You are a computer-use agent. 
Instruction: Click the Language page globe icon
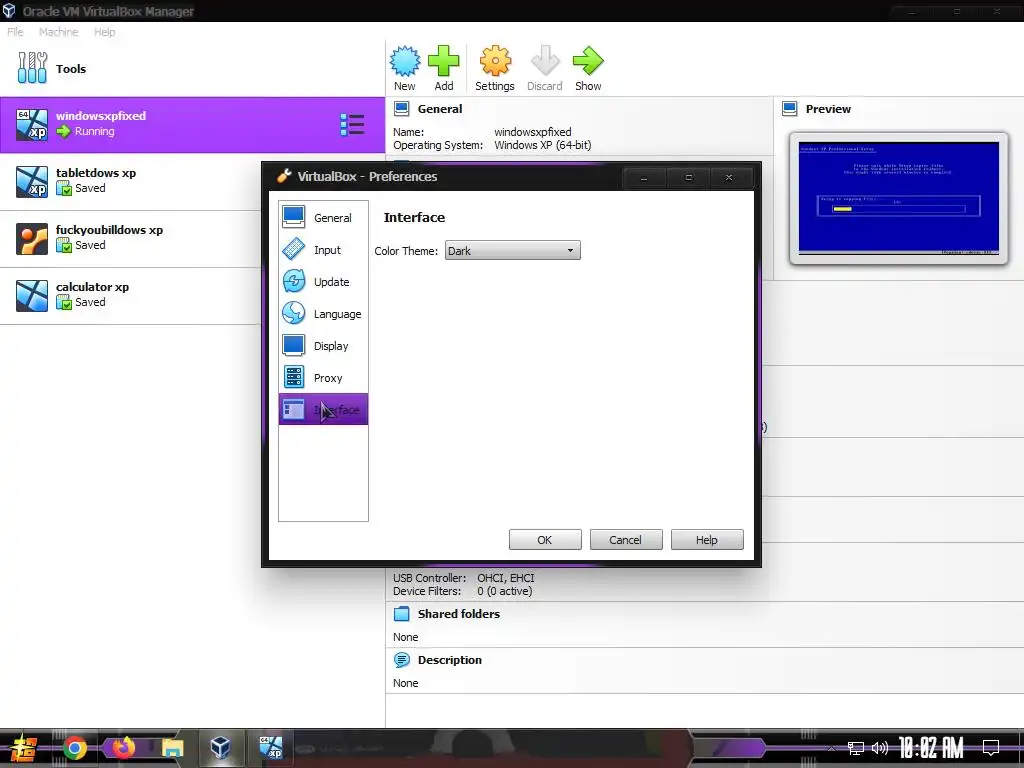tap(294, 313)
